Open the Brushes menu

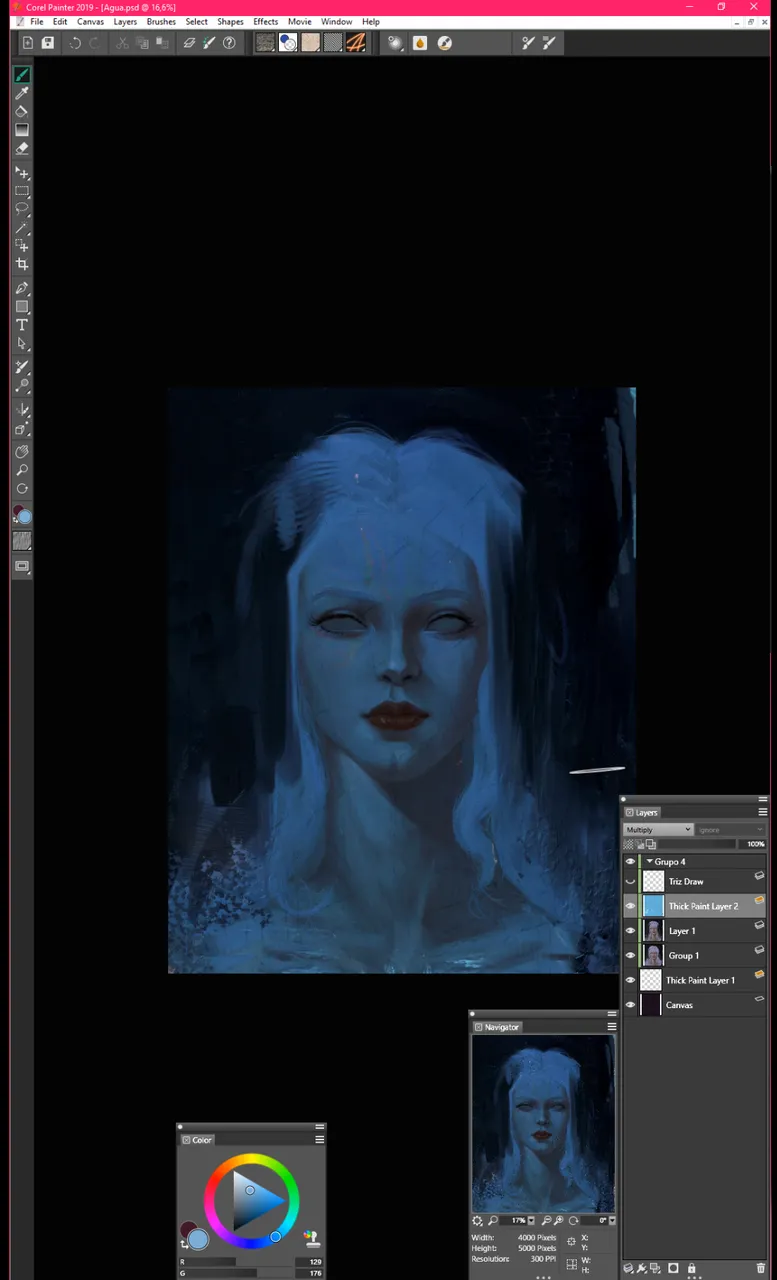tap(160, 21)
